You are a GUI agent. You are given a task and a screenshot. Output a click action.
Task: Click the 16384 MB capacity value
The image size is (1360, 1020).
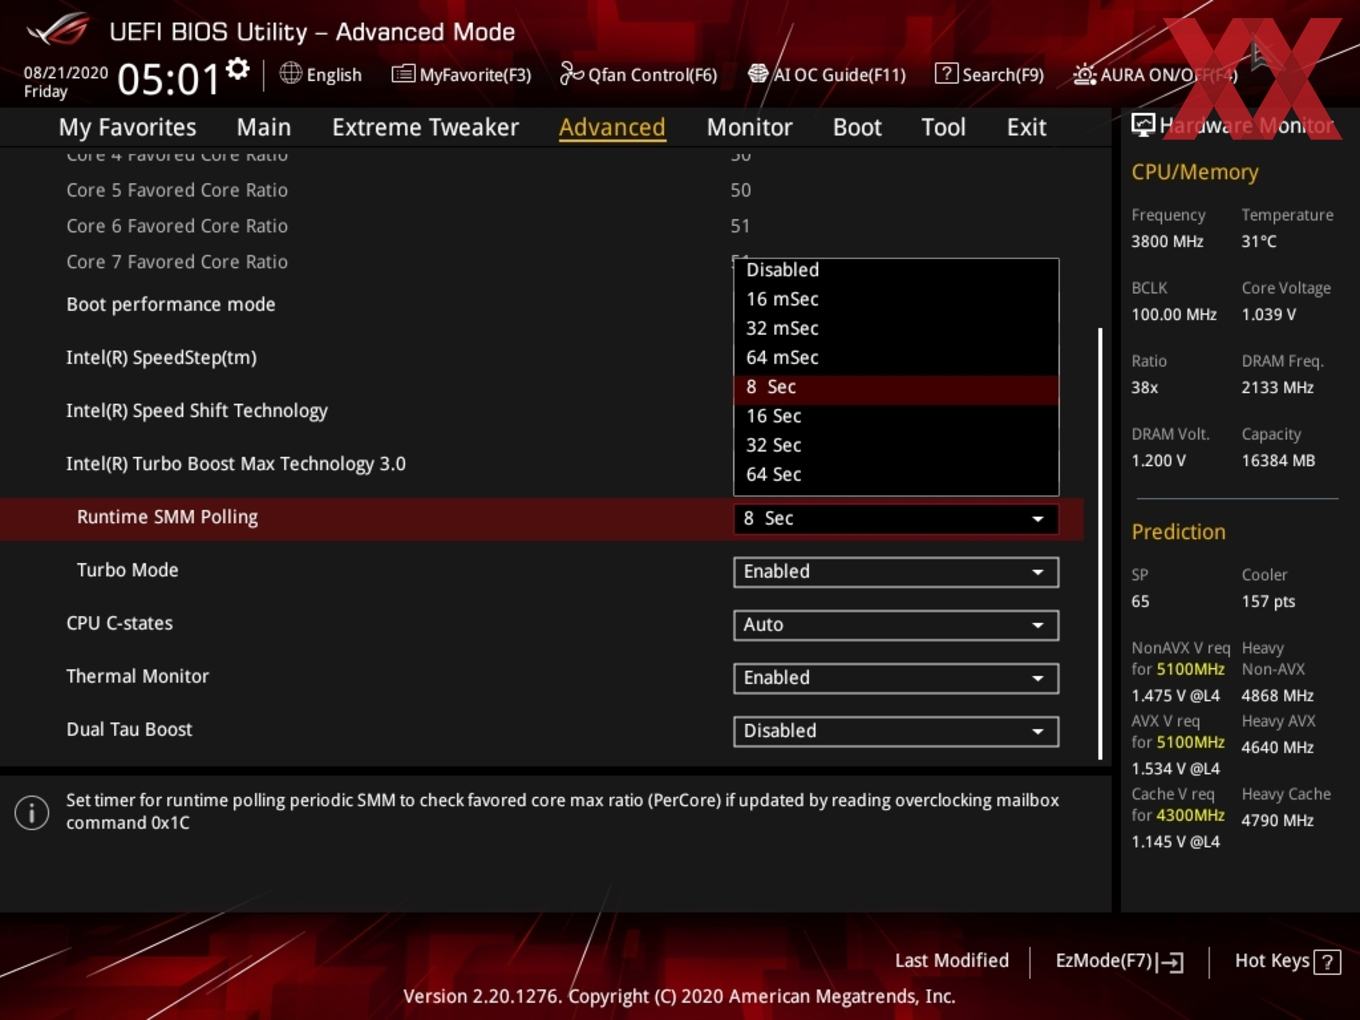[x=1278, y=460]
